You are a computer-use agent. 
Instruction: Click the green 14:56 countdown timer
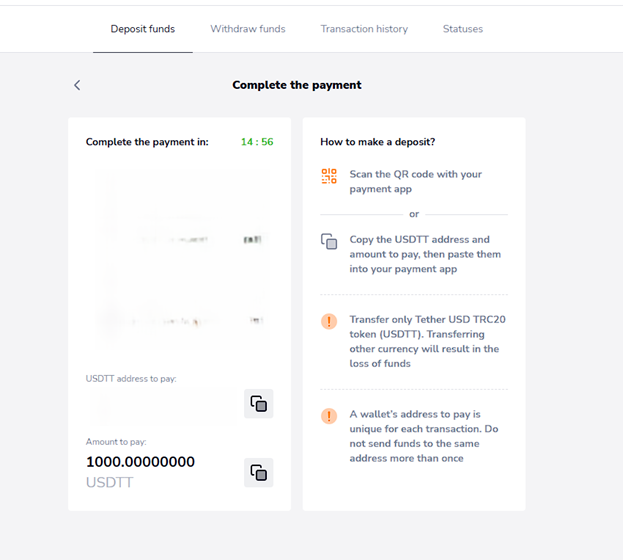coord(257,142)
